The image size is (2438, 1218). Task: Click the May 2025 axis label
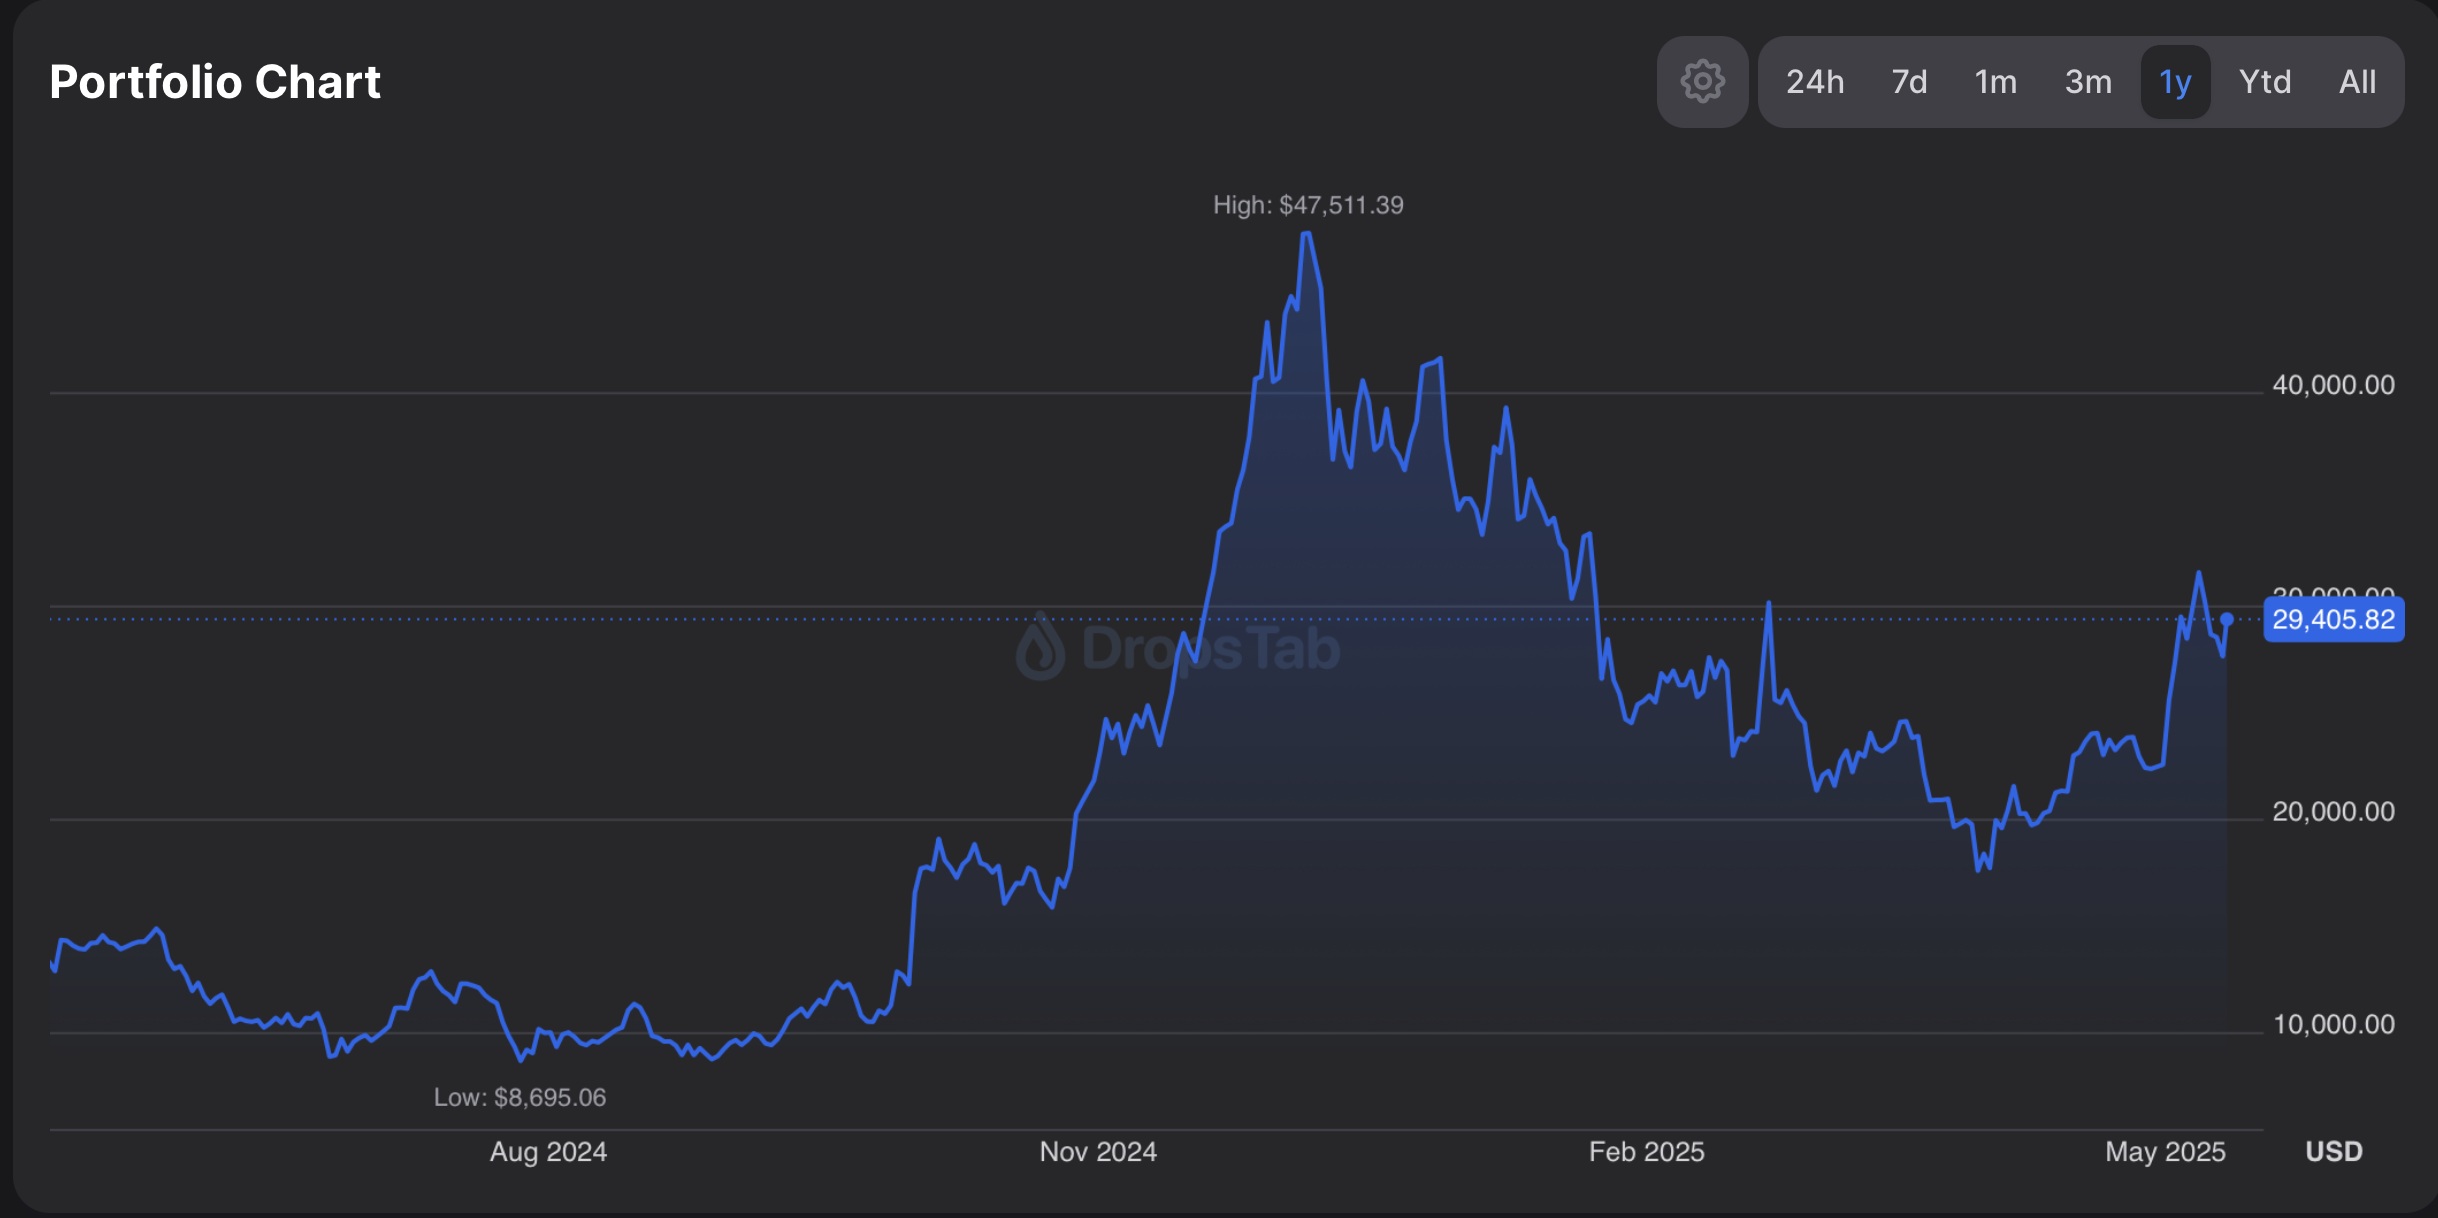2165,1152
